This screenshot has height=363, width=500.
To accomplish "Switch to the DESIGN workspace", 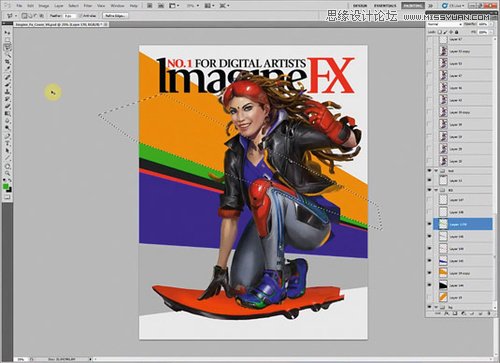I will [x=360, y=6].
